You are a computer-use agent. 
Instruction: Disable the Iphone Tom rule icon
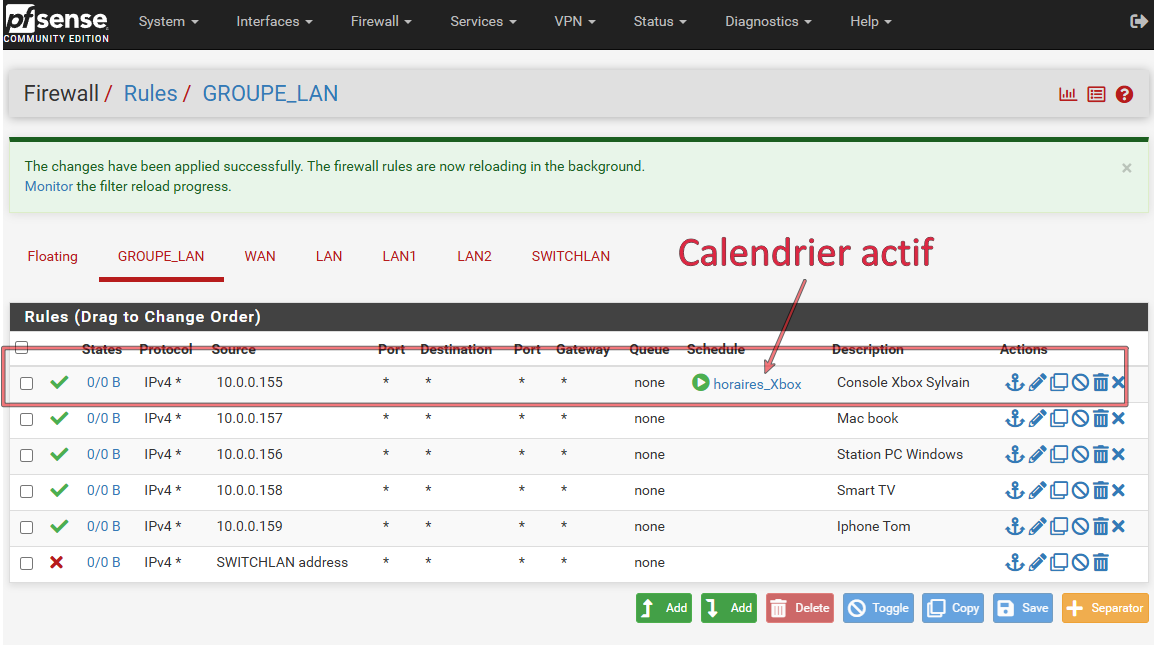1080,527
